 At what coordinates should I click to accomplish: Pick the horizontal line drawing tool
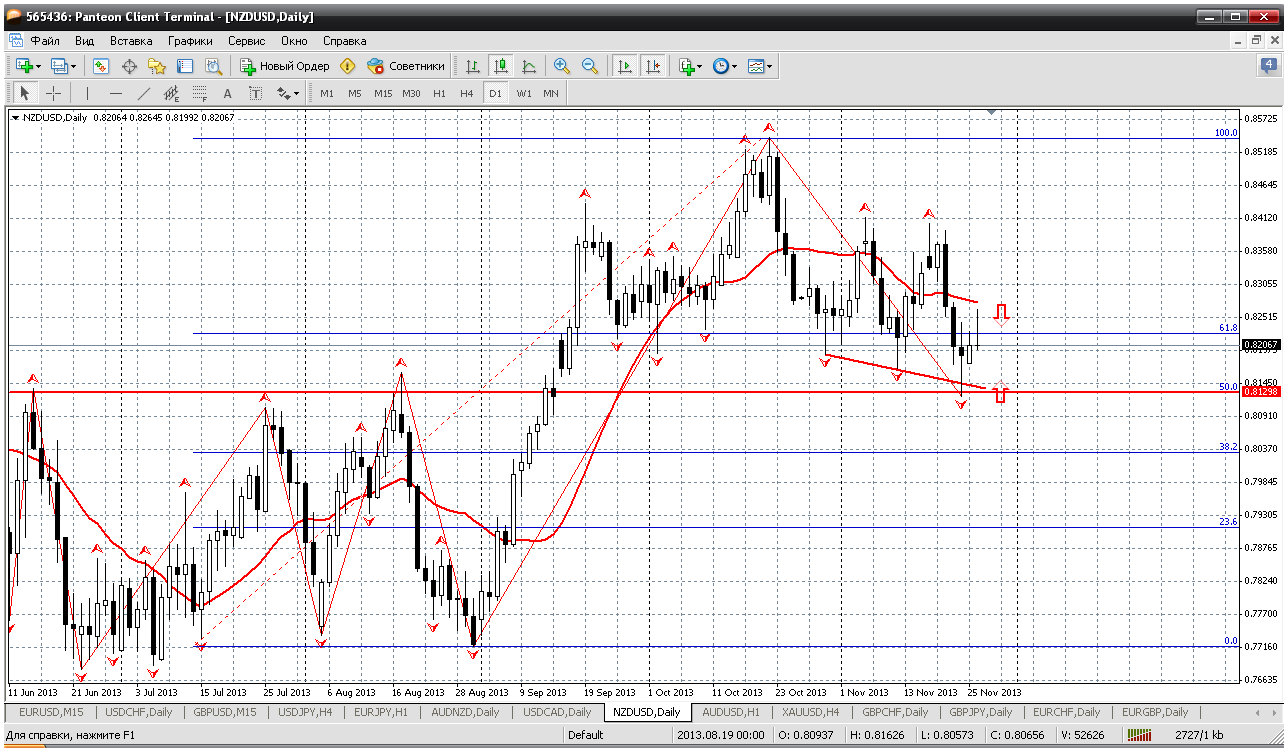coord(115,93)
